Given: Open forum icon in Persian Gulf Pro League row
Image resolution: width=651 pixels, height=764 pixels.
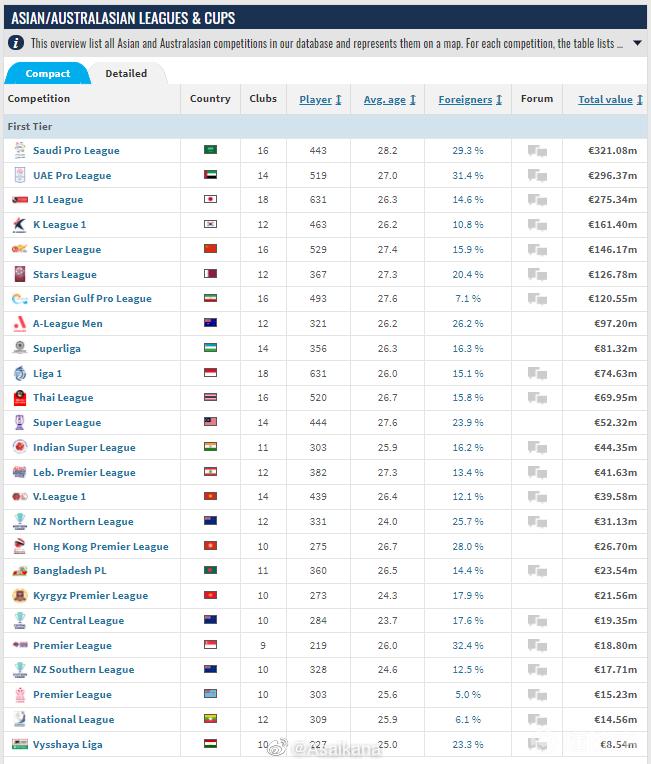Looking at the screenshot, I should [x=537, y=299].
